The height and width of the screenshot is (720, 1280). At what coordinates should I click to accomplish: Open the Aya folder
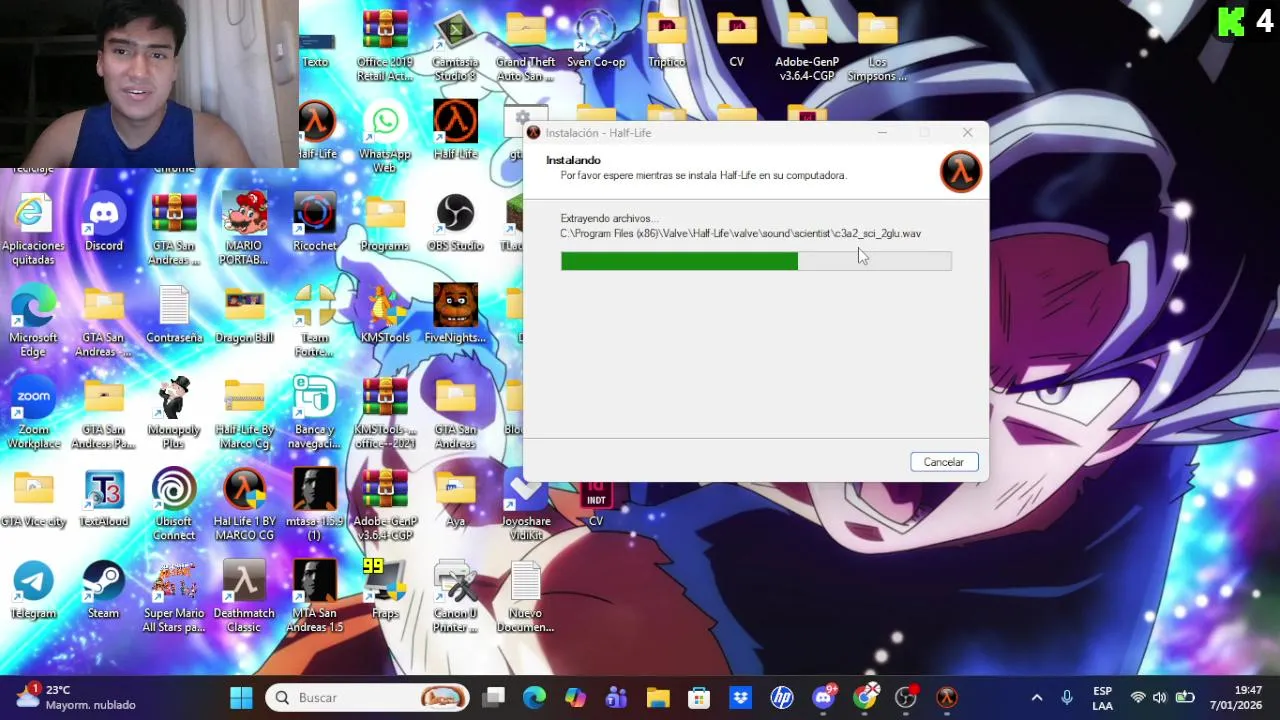(x=455, y=500)
